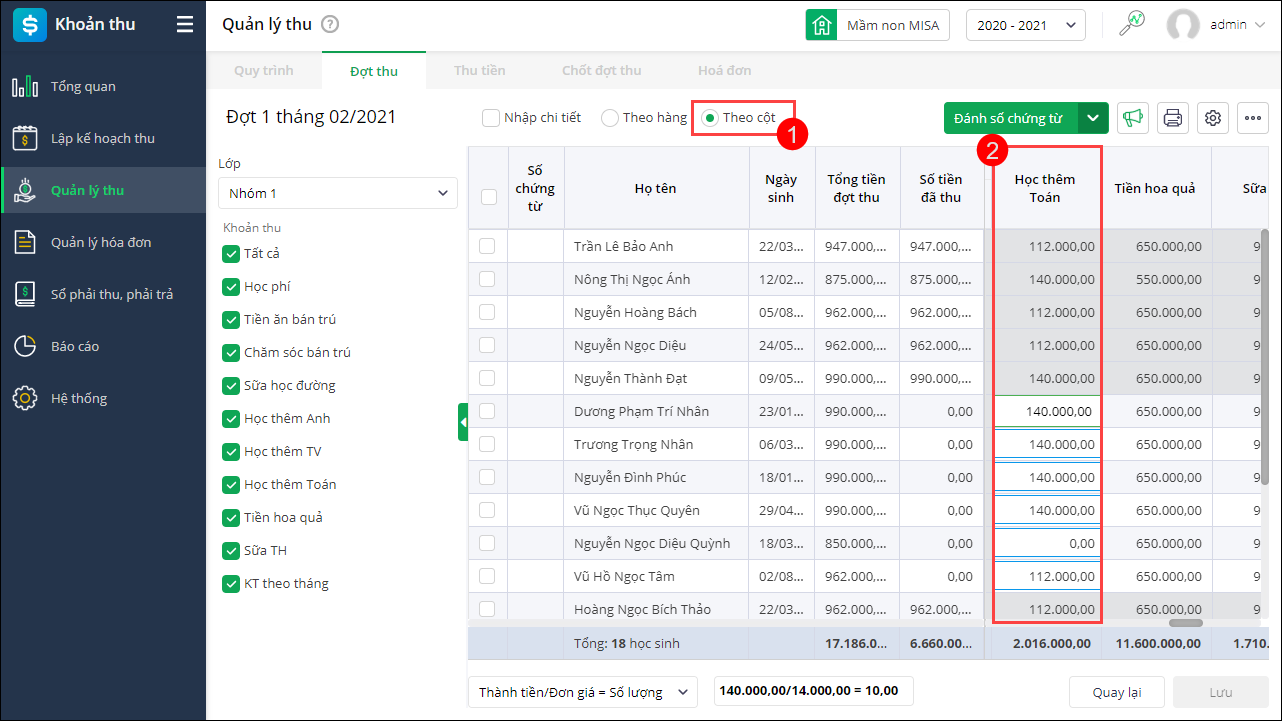
Task: Select the Theo hàng radio option
Action: pos(610,118)
